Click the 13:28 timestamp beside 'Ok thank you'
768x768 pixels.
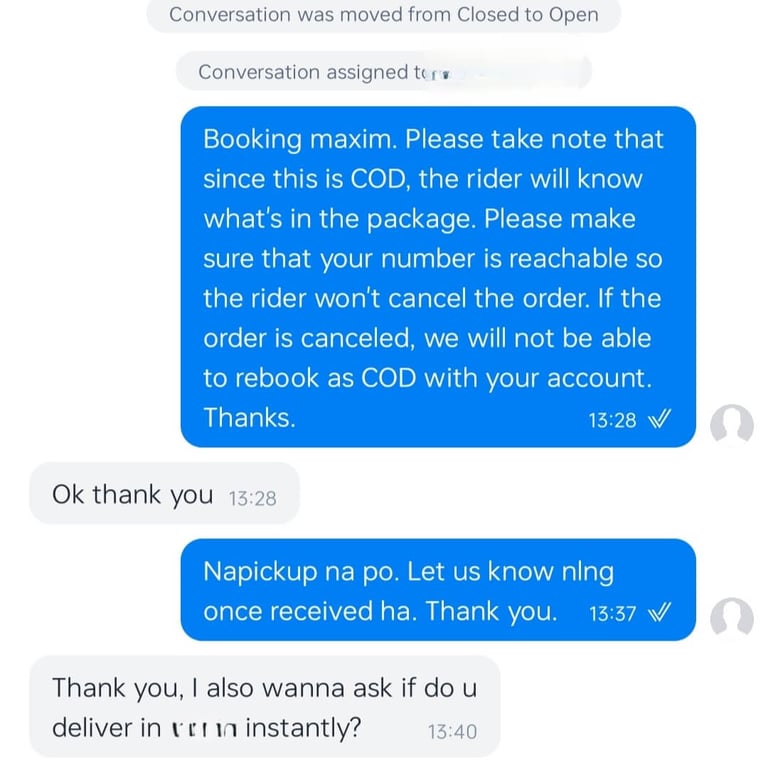point(252,499)
